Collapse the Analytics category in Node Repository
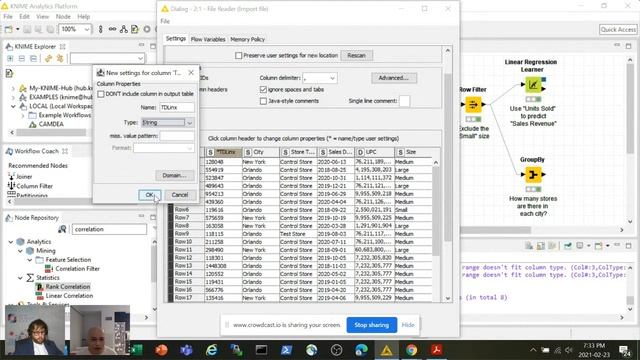The image size is (640, 360). [x=11, y=242]
